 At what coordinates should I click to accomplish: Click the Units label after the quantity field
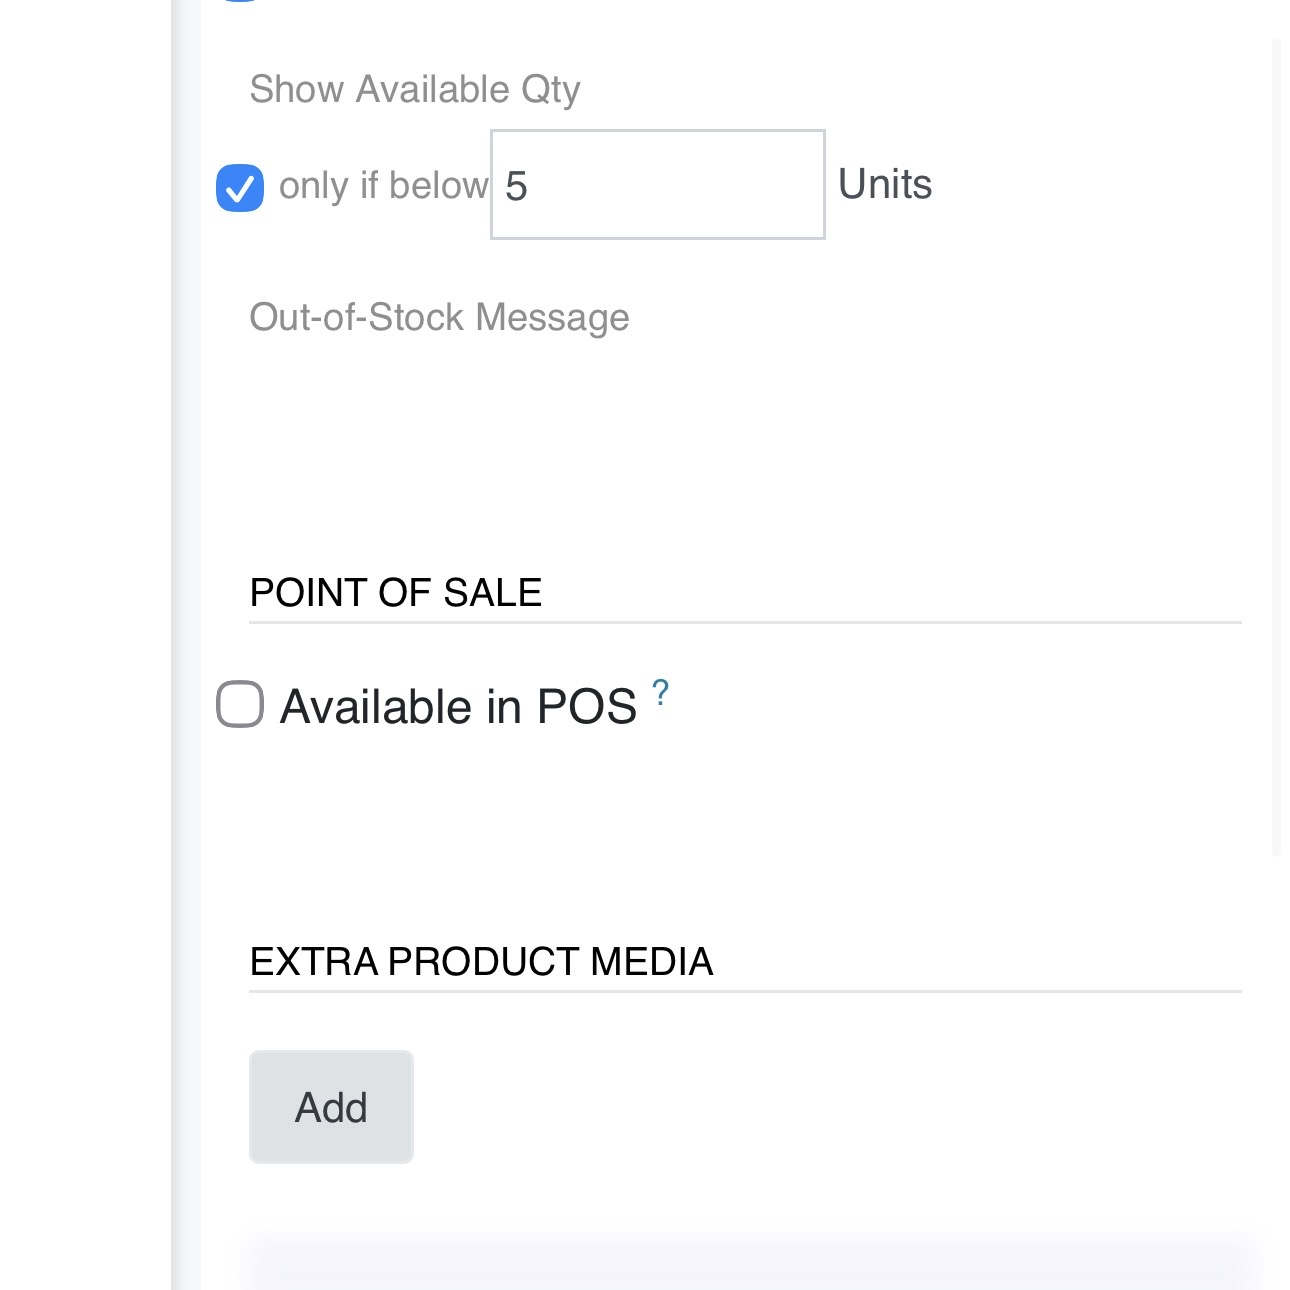[885, 184]
